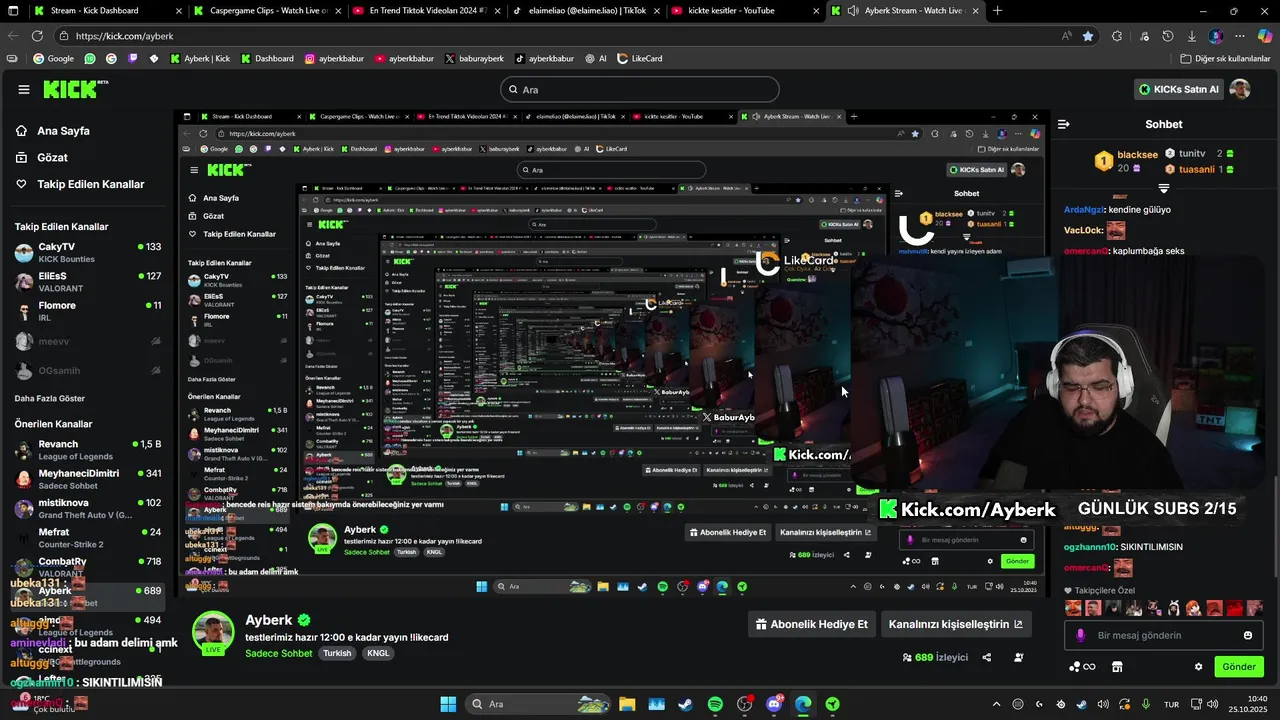Click the Edge icon in the taskbar
This screenshot has height=720, width=1280.
803,704
